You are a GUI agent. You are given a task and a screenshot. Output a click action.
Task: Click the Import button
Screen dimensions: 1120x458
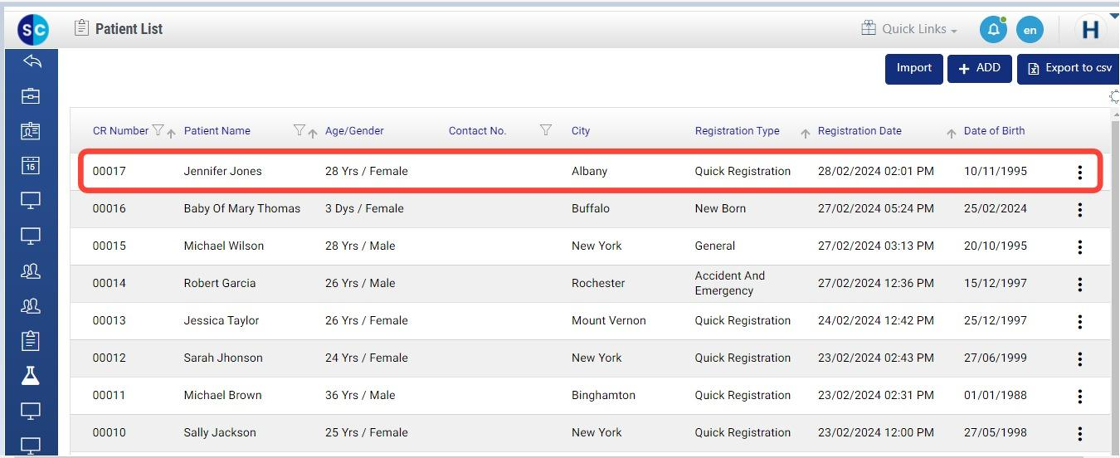pos(914,69)
